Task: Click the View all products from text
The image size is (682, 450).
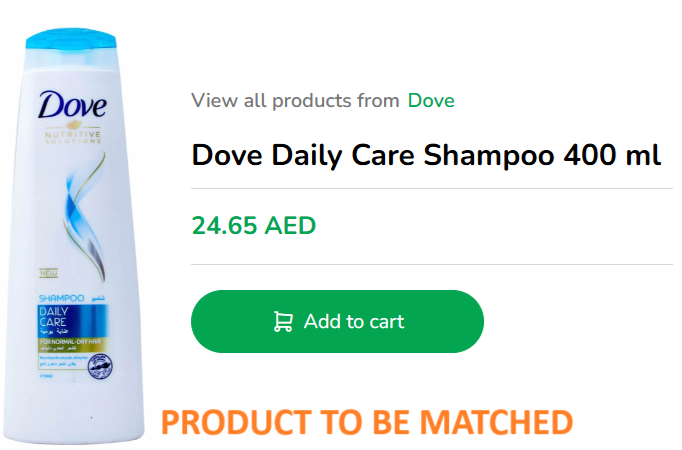Action: point(295,101)
